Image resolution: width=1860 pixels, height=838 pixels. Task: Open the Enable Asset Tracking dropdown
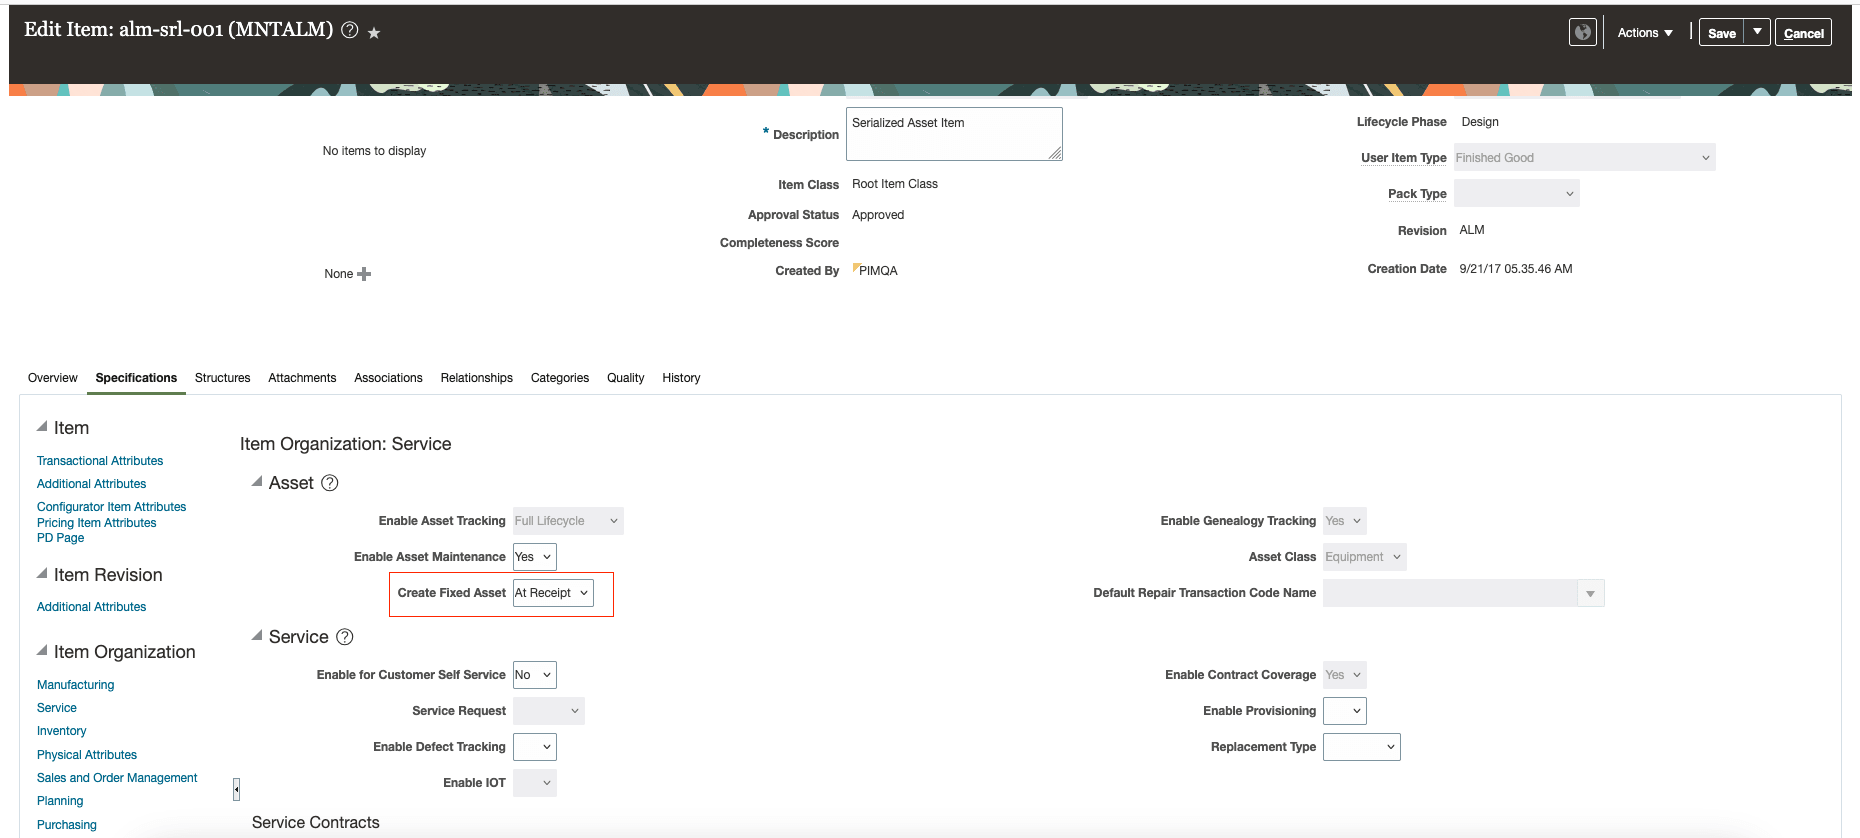pos(568,521)
